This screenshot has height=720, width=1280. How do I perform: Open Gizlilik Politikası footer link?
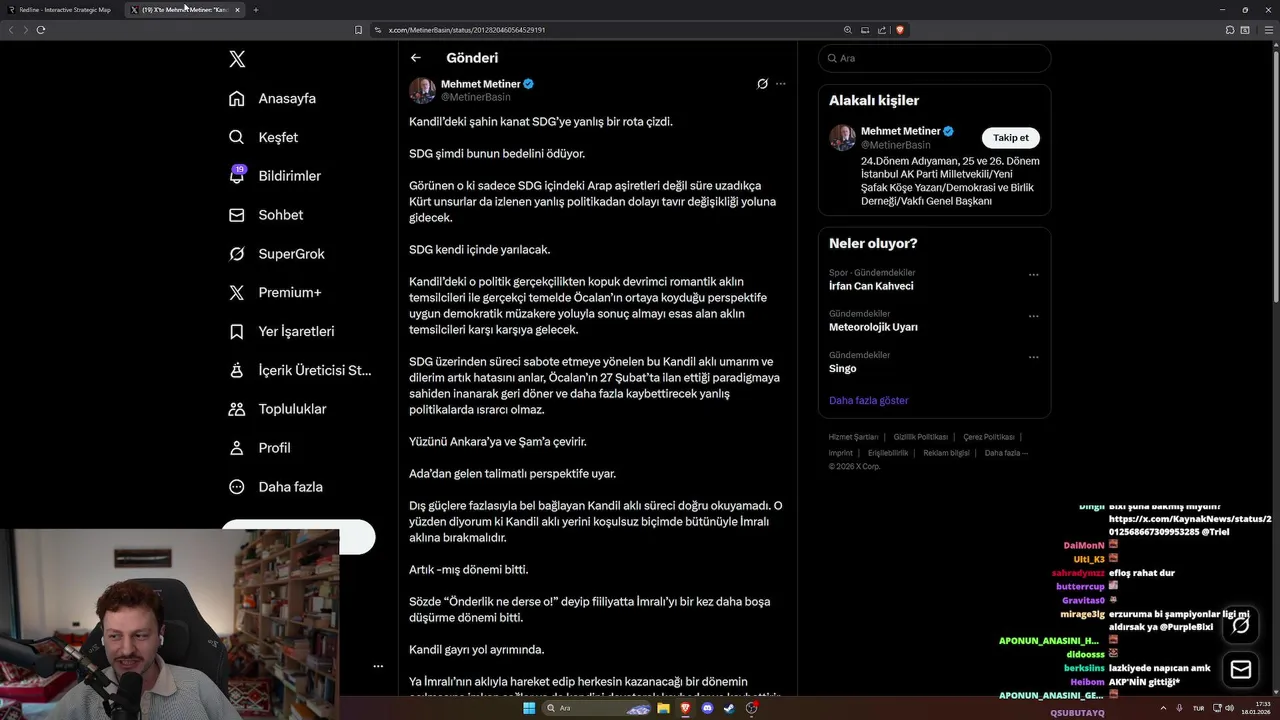point(921,437)
